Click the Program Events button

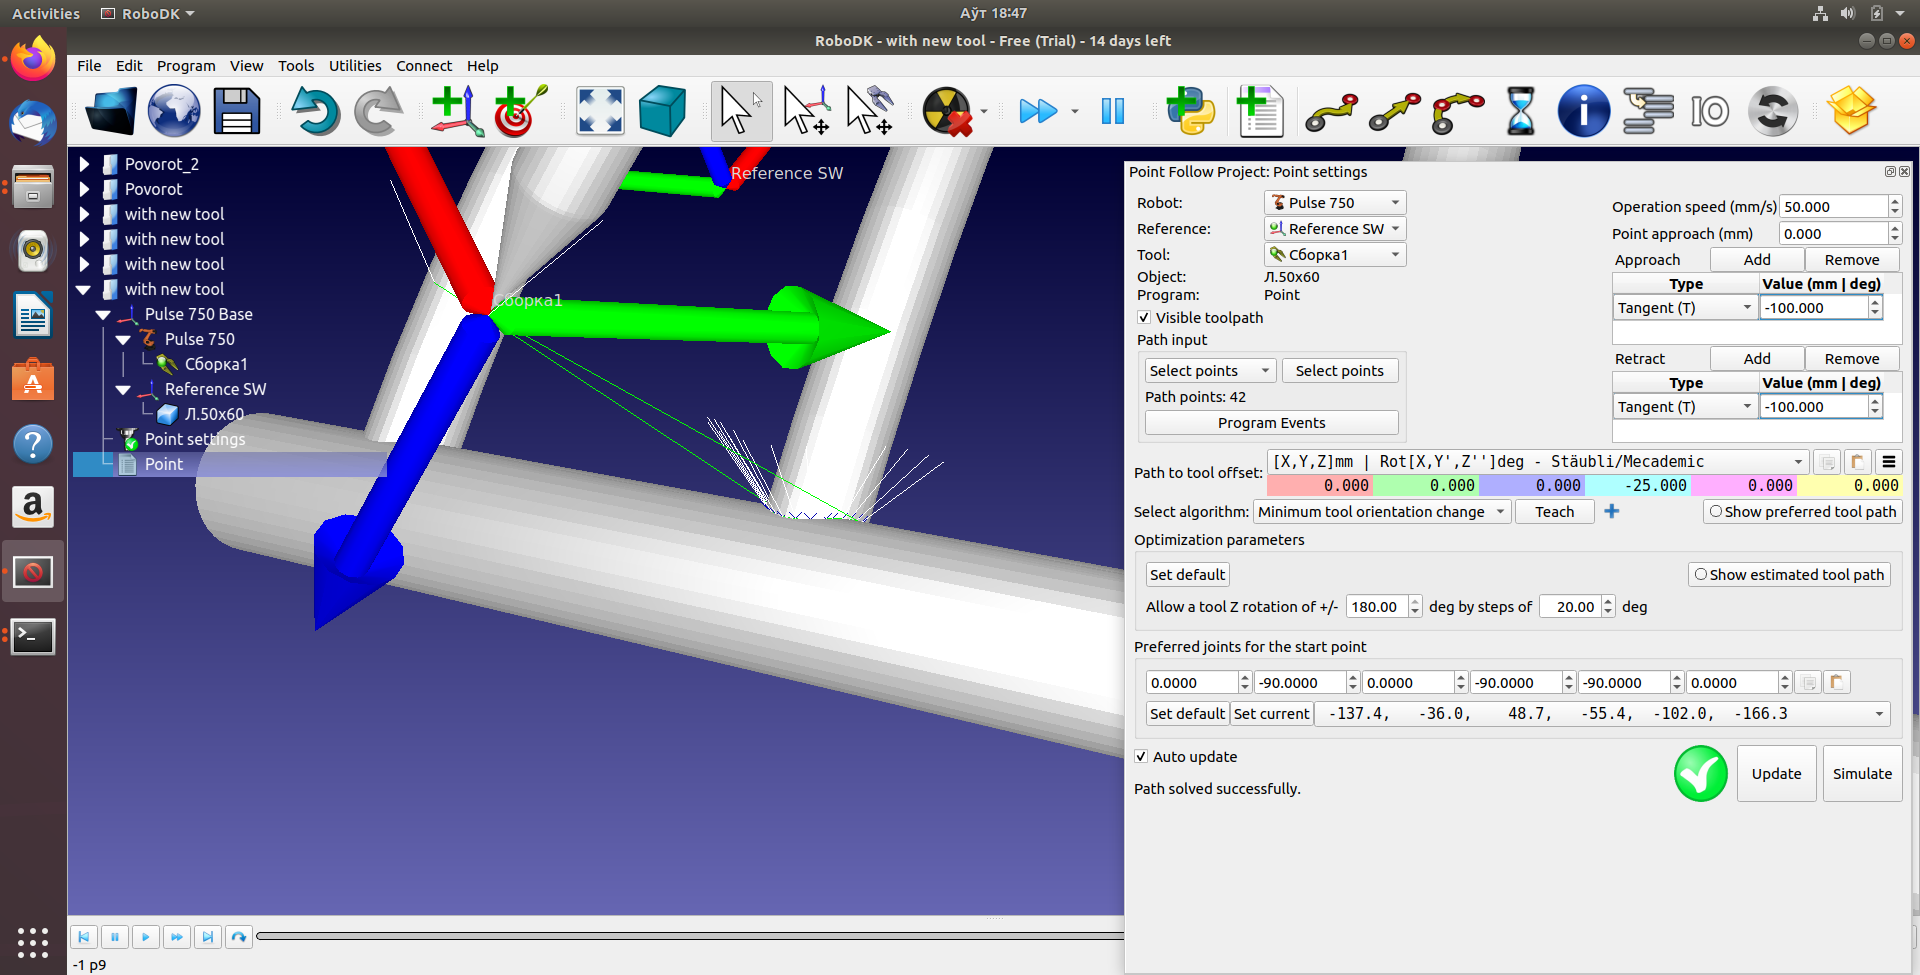click(1271, 423)
